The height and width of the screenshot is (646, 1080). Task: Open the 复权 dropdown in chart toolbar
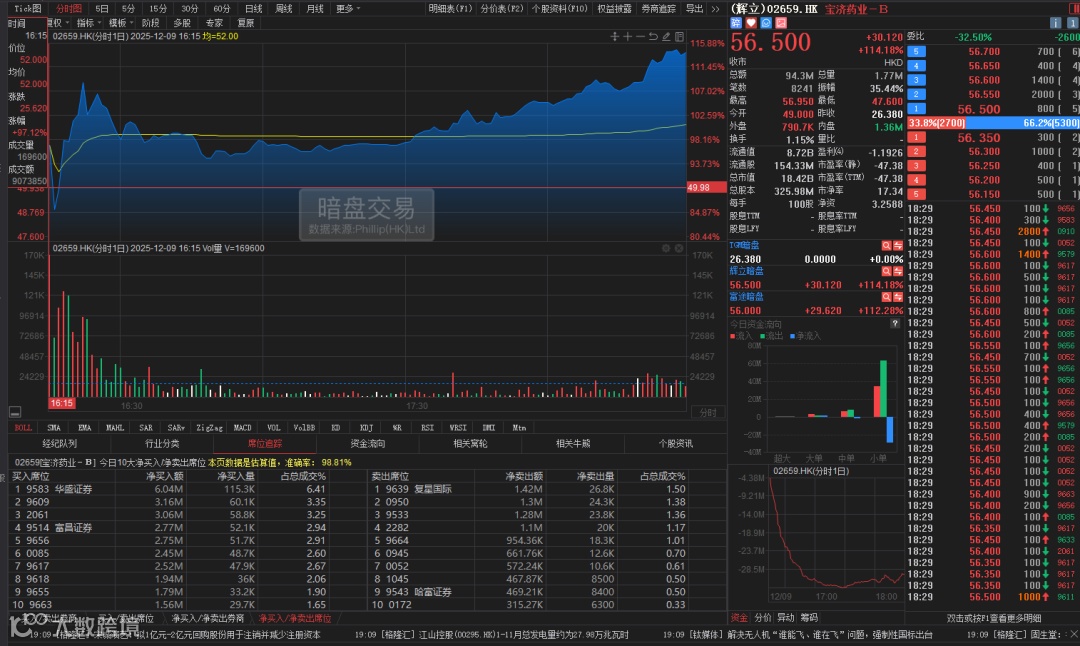[58, 23]
